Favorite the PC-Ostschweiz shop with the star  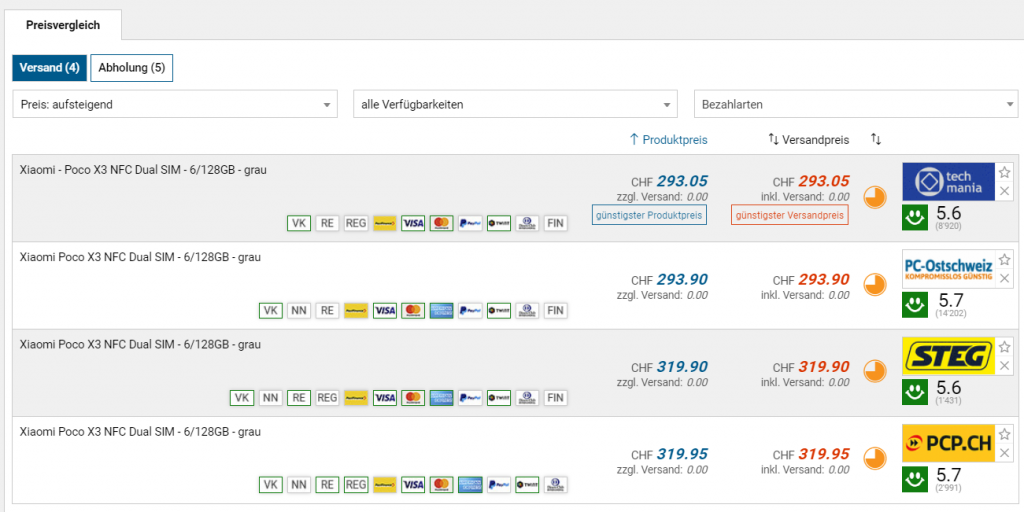[x=1005, y=258]
